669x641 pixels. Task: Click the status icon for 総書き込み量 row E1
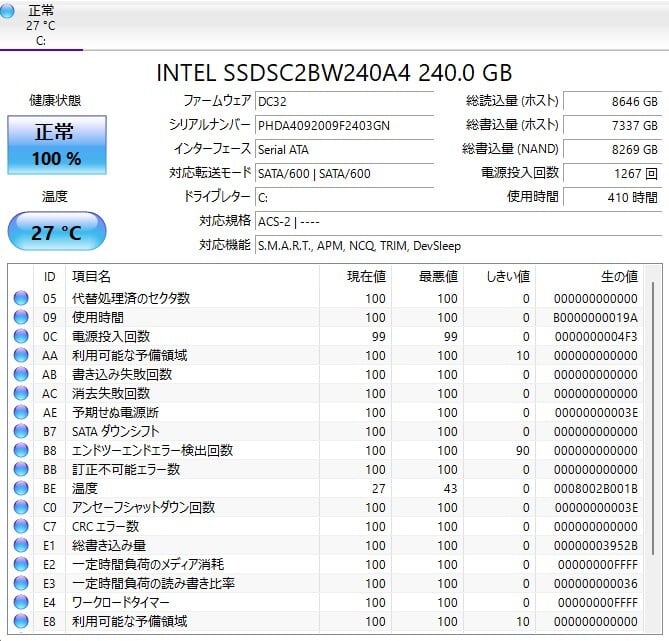point(21,545)
